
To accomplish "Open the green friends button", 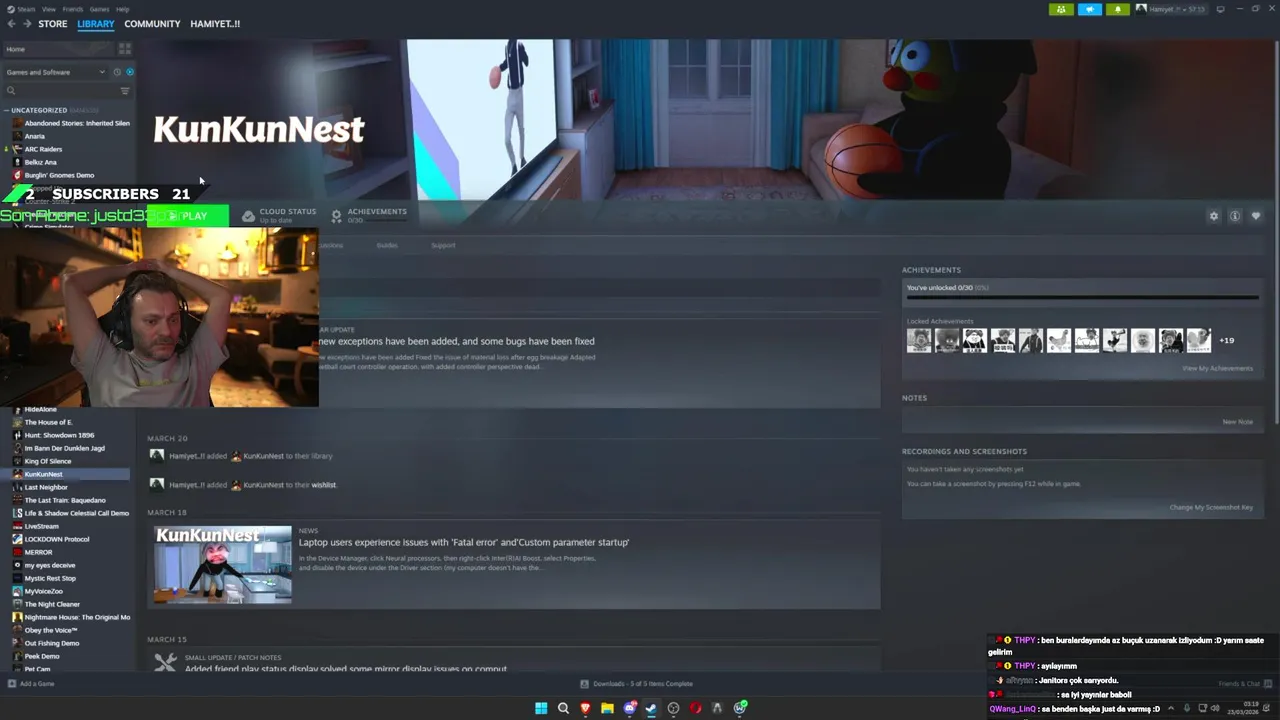I will click(x=1061, y=9).
